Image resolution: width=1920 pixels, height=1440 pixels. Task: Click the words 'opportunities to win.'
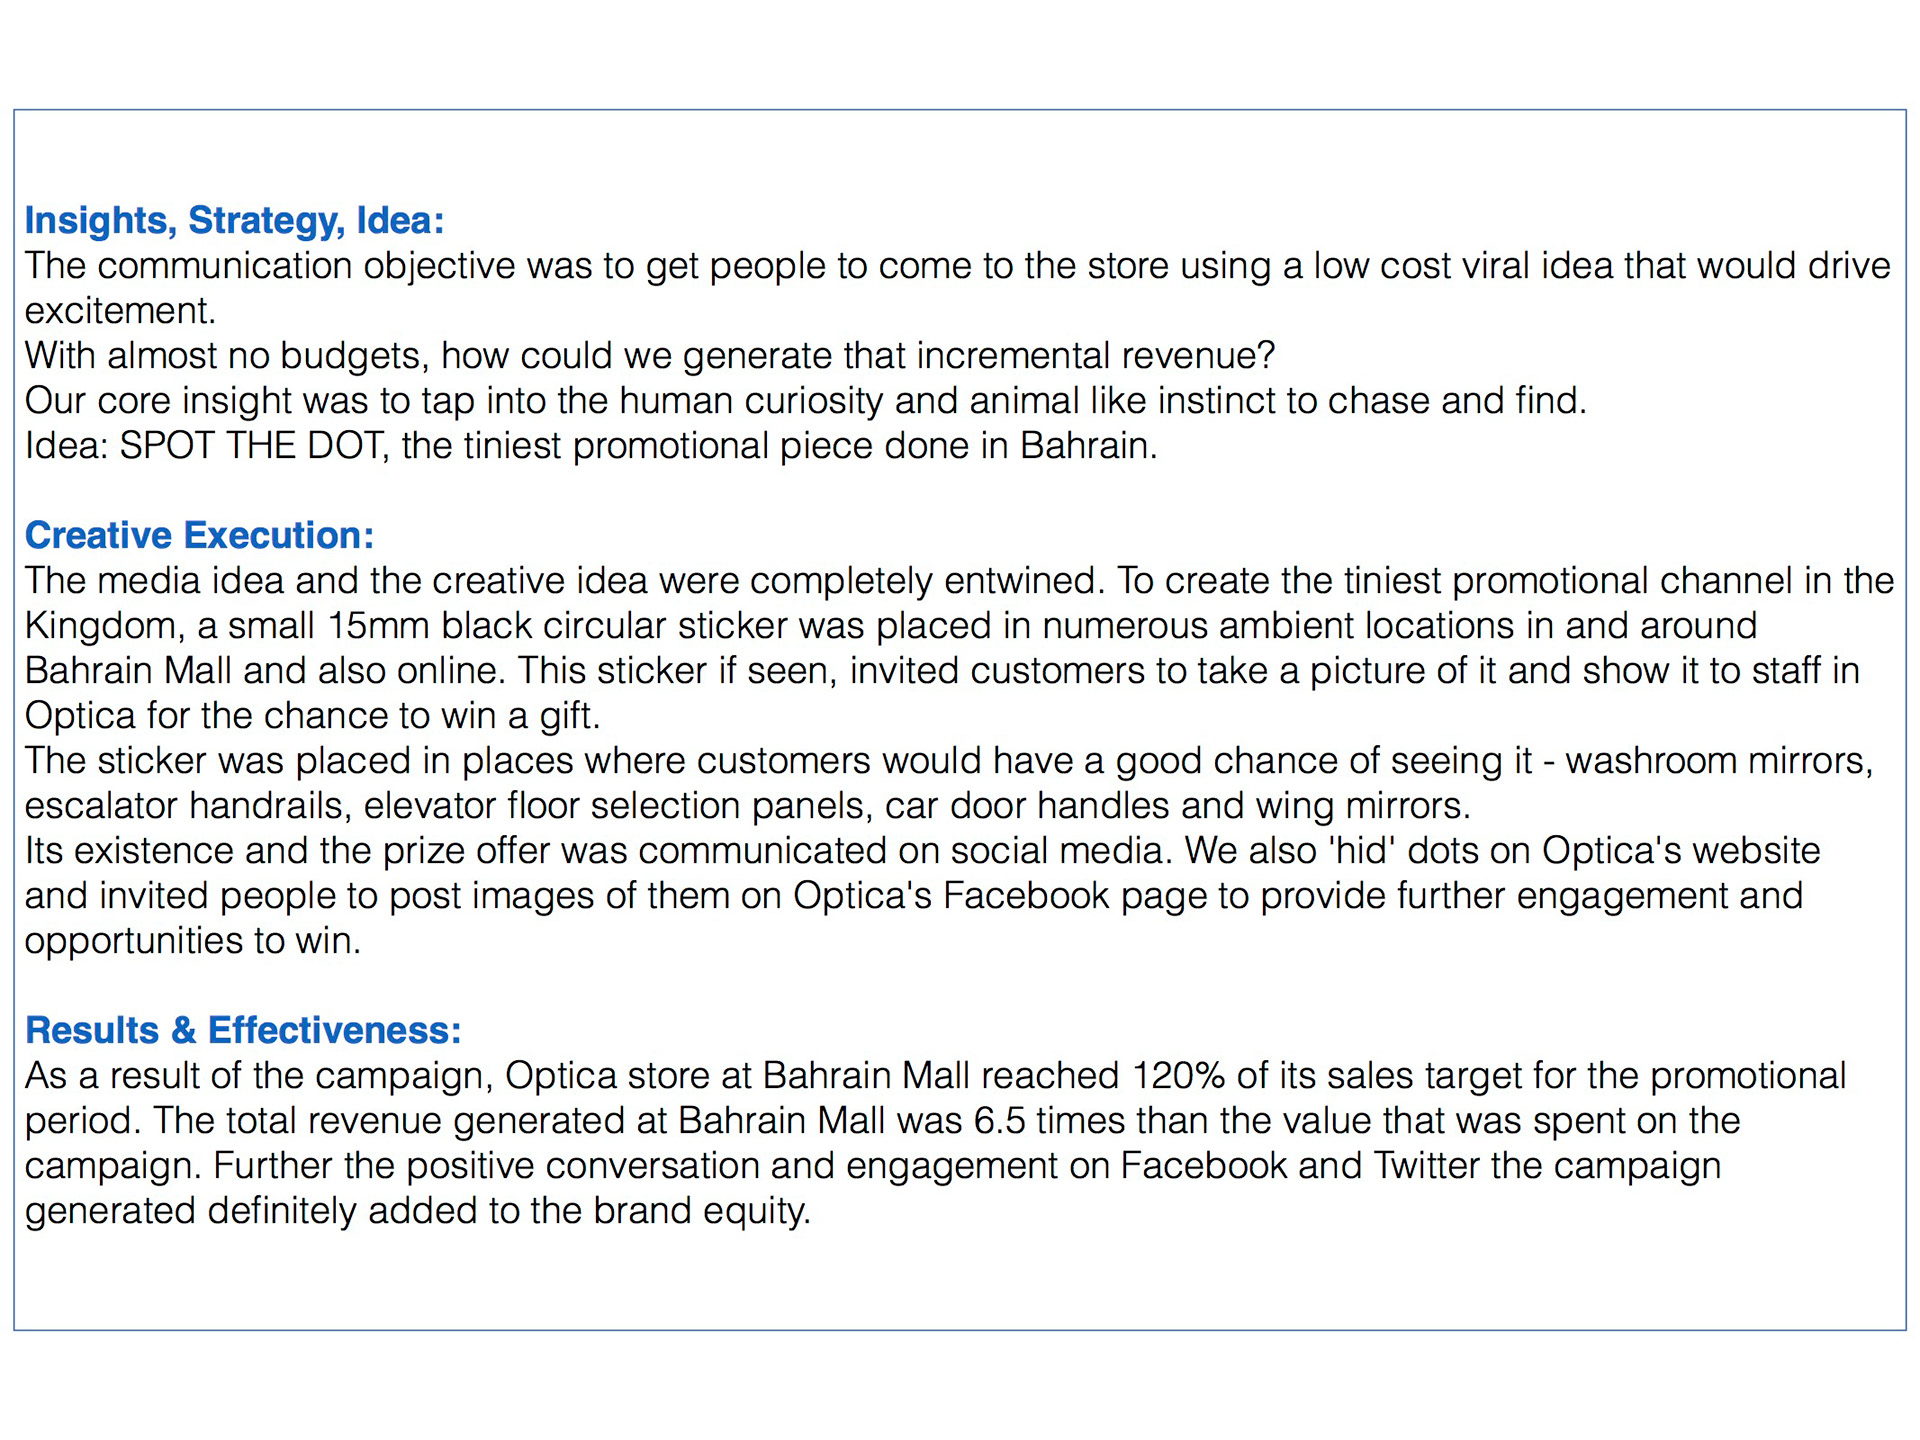(193, 941)
